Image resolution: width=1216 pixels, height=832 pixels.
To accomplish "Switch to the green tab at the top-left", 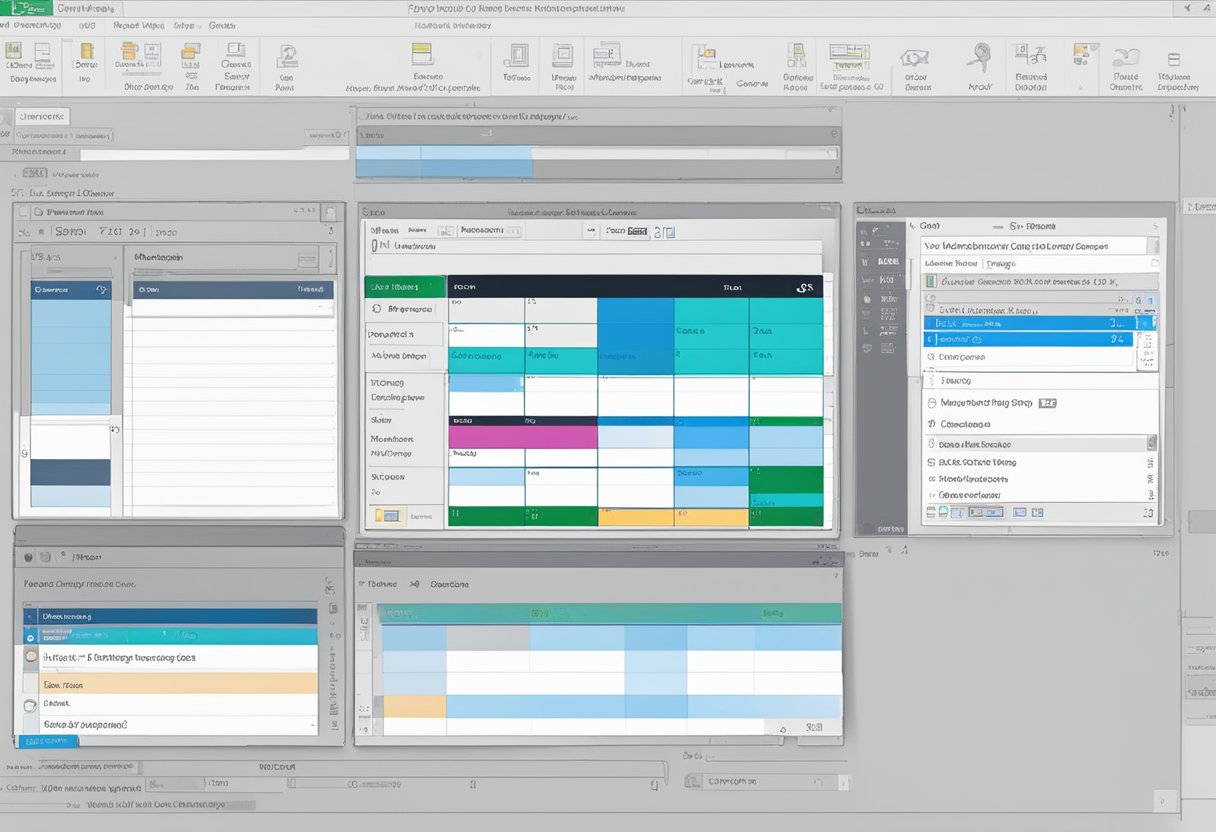I will click(x=30, y=7).
